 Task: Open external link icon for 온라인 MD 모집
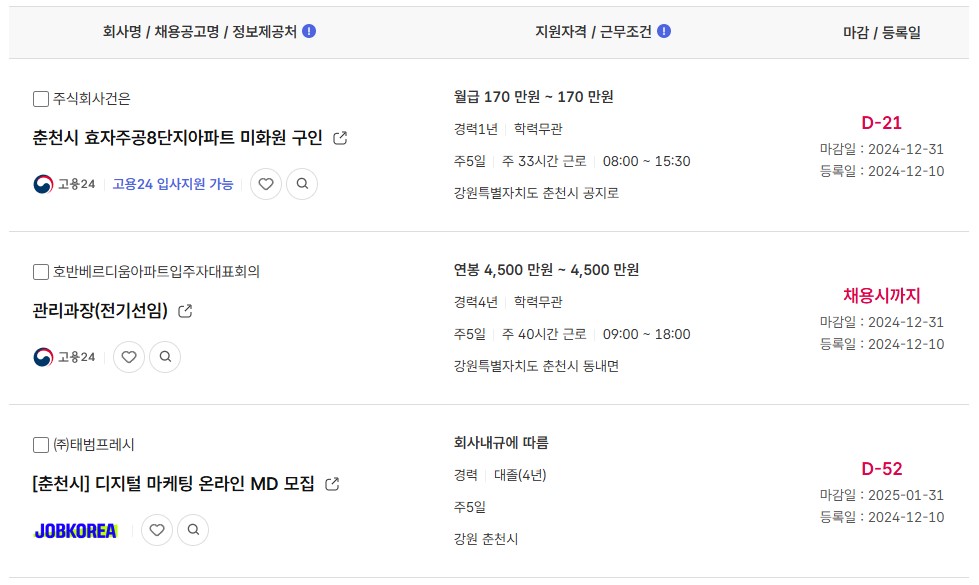(x=332, y=484)
